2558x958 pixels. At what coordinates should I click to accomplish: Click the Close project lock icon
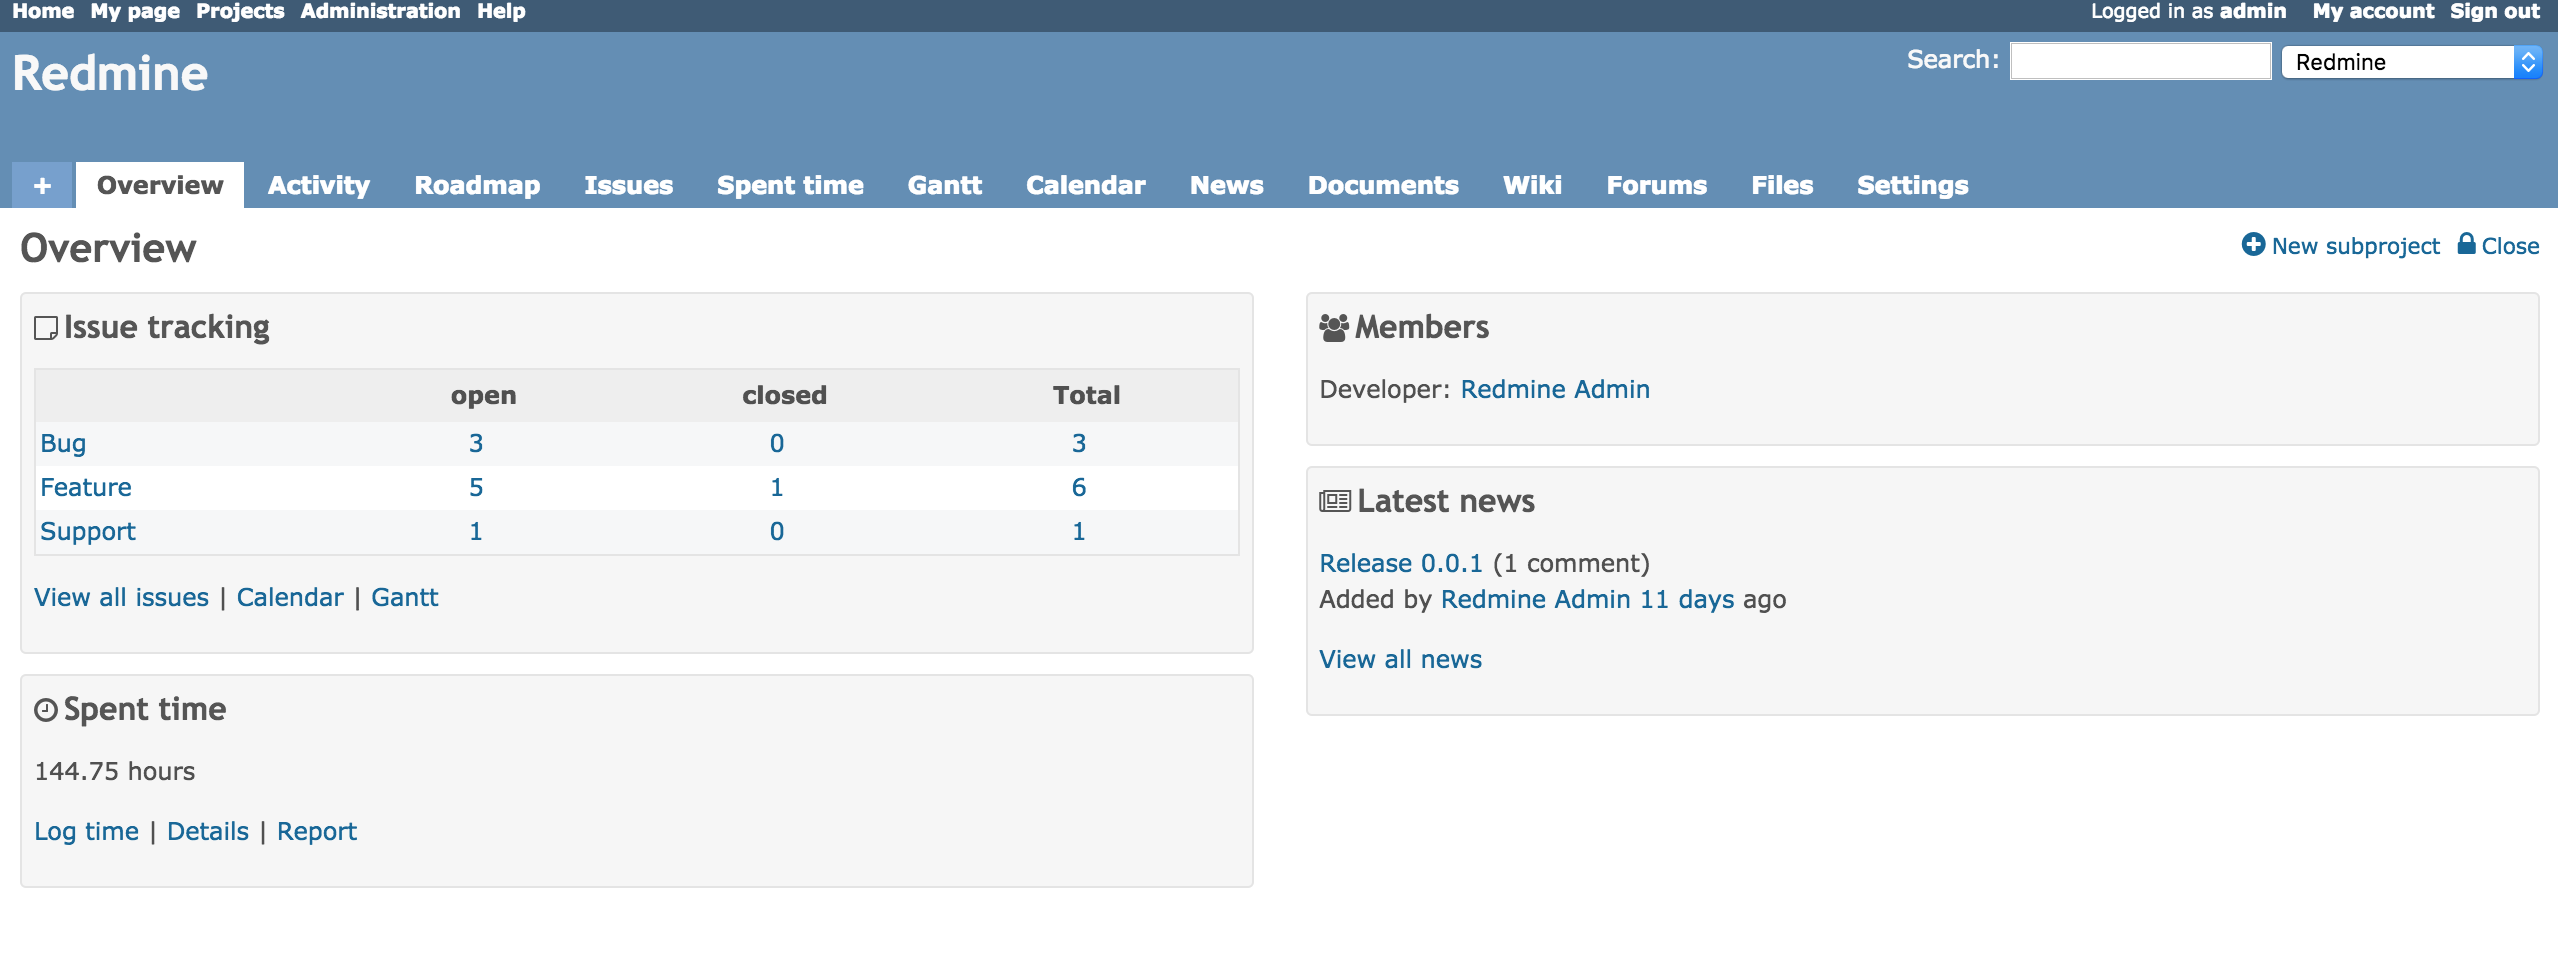click(x=2467, y=244)
